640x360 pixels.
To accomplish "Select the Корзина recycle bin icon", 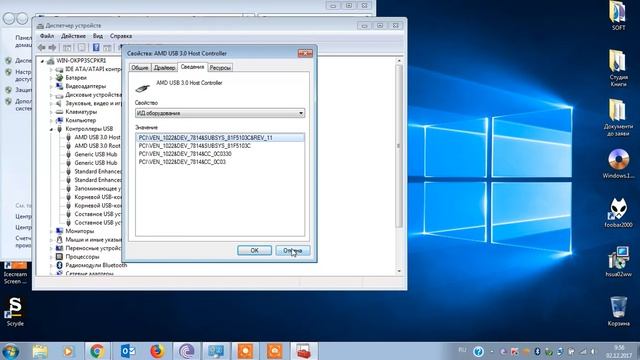I will click(x=618, y=311).
